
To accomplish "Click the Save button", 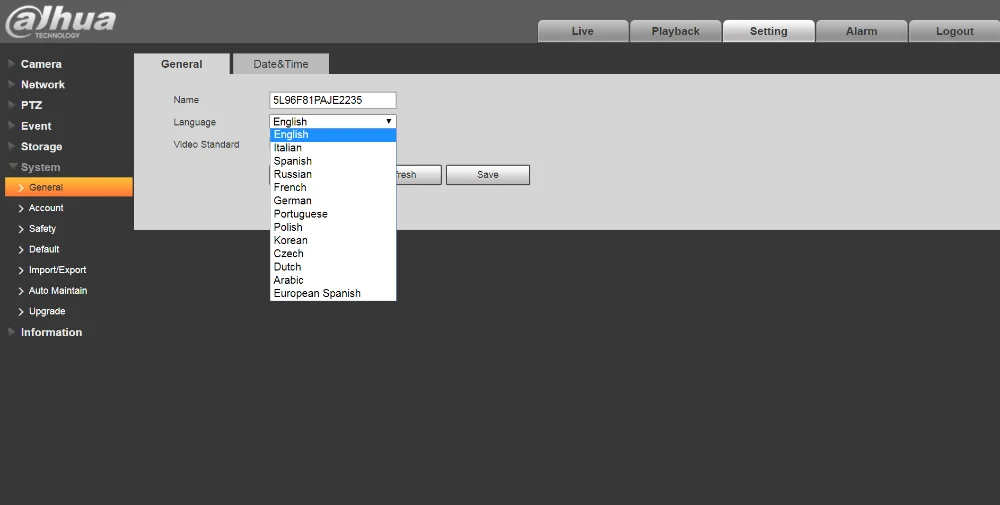I will 488,175.
